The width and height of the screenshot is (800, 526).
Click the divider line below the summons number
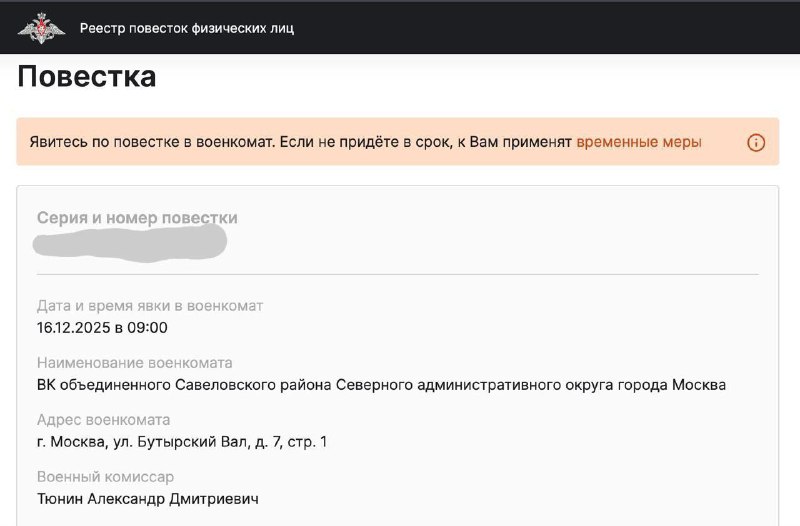[397, 273]
